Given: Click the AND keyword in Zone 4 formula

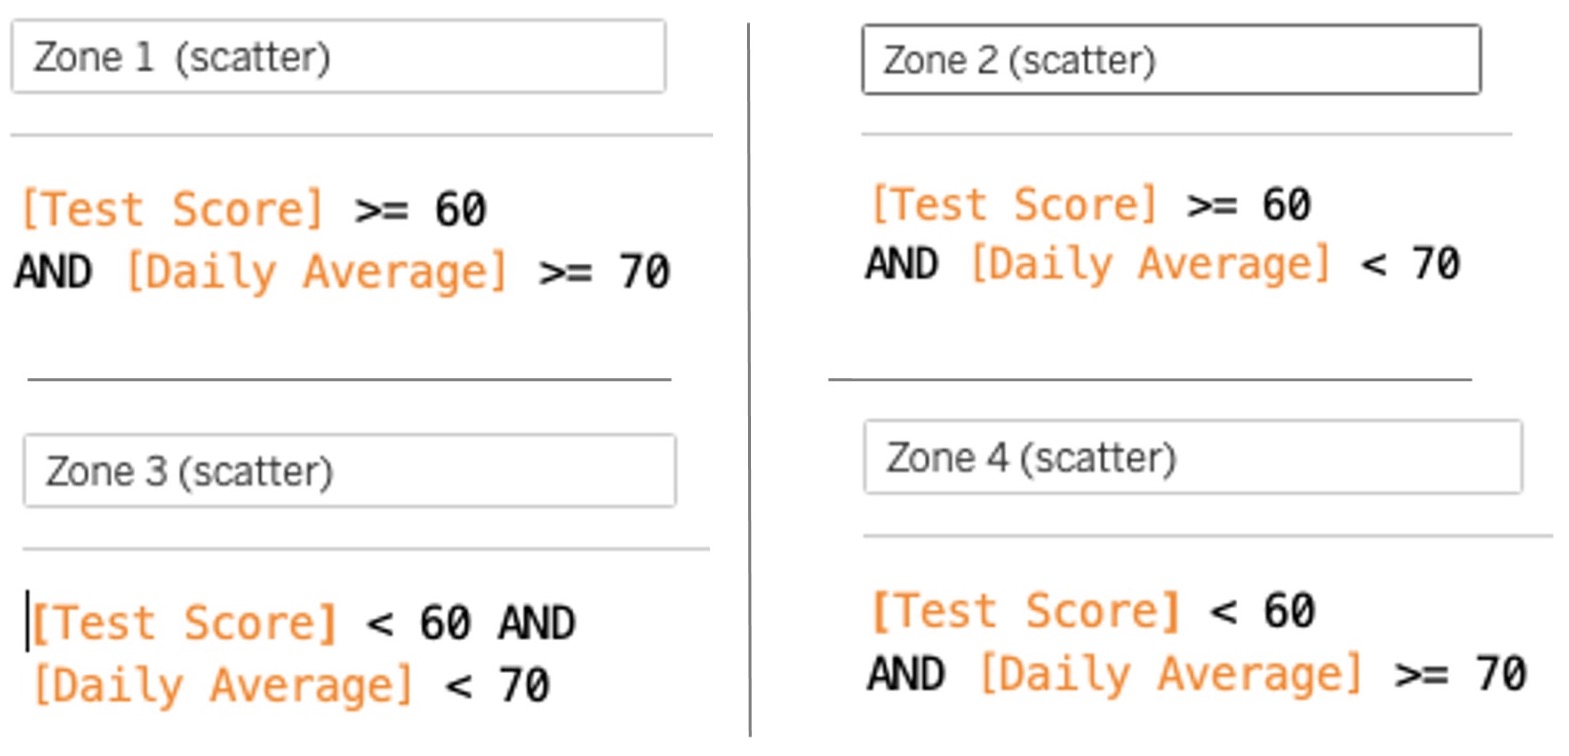Looking at the screenshot, I should 906,674.
